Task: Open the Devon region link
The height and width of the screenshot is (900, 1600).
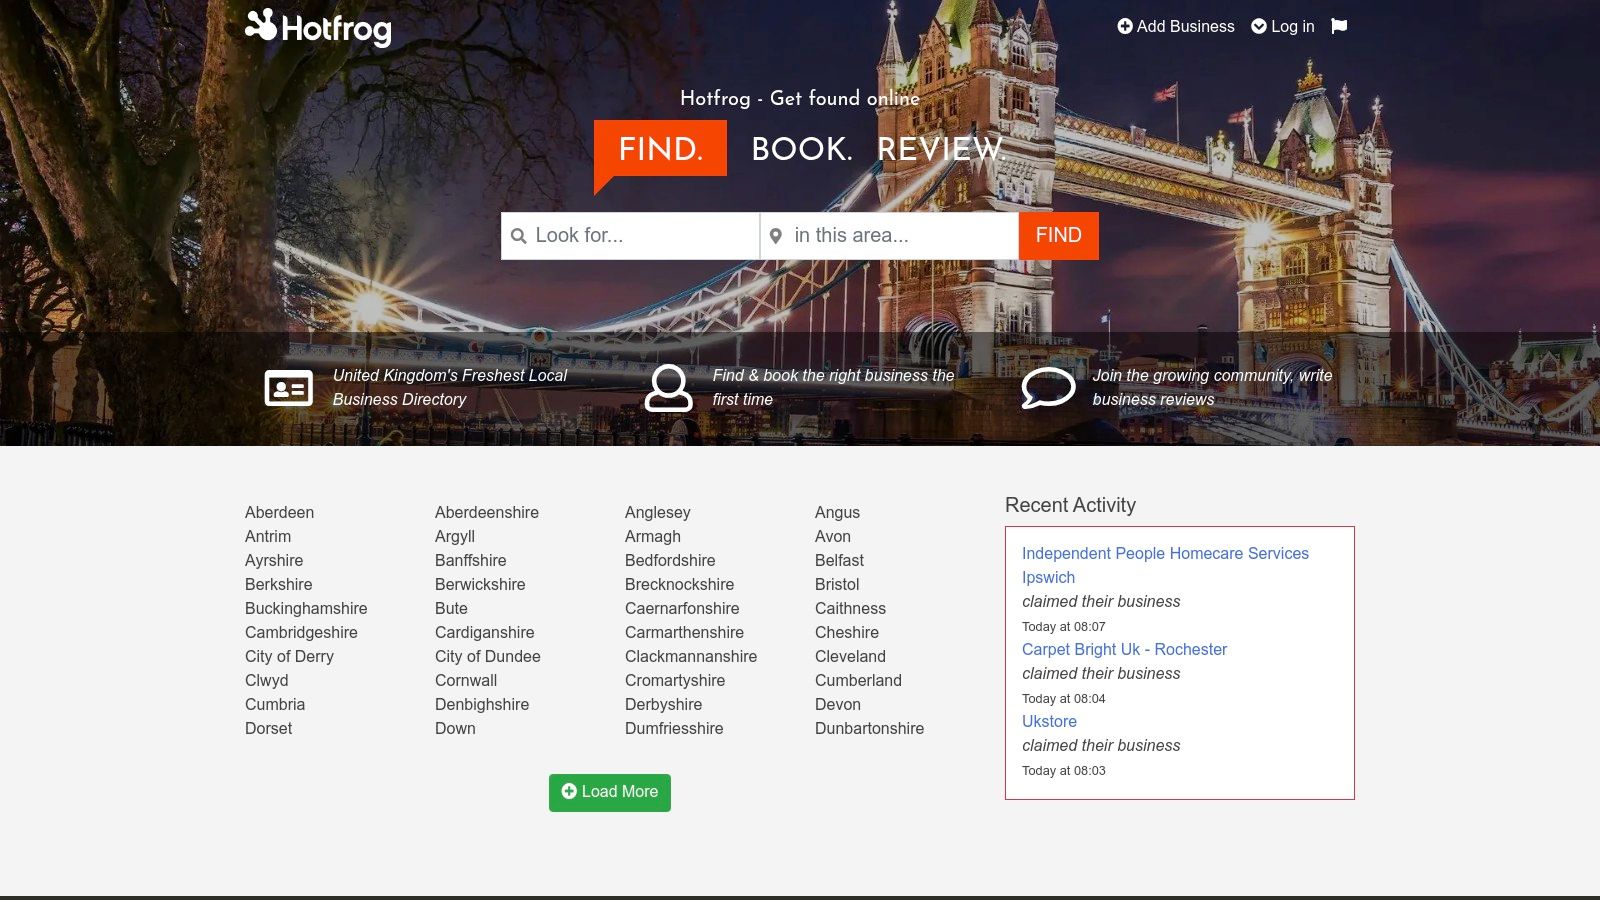Action: (838, 704)
